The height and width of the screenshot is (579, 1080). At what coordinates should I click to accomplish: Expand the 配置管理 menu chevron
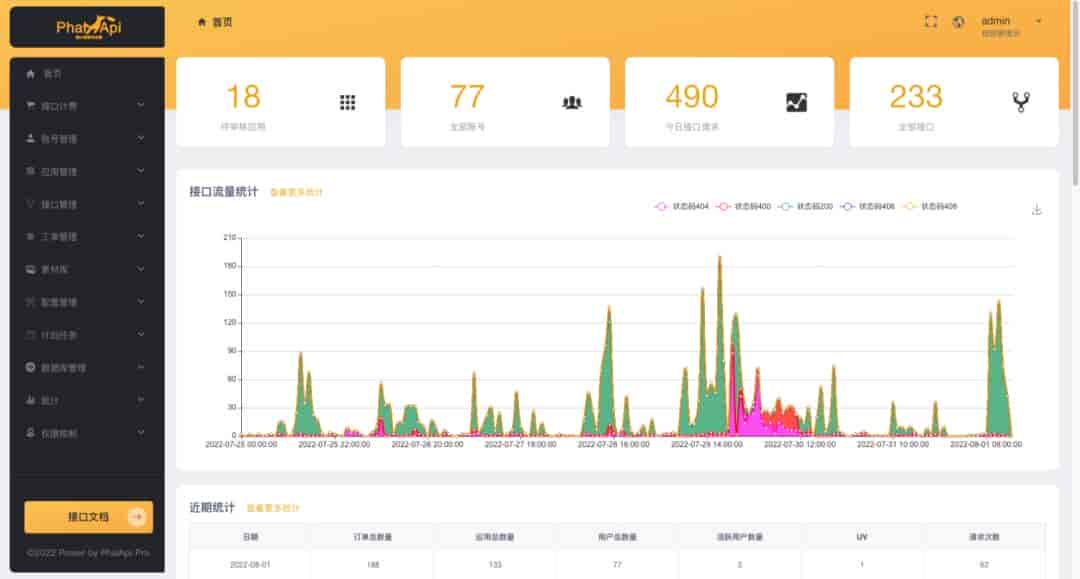pos(141,302)
